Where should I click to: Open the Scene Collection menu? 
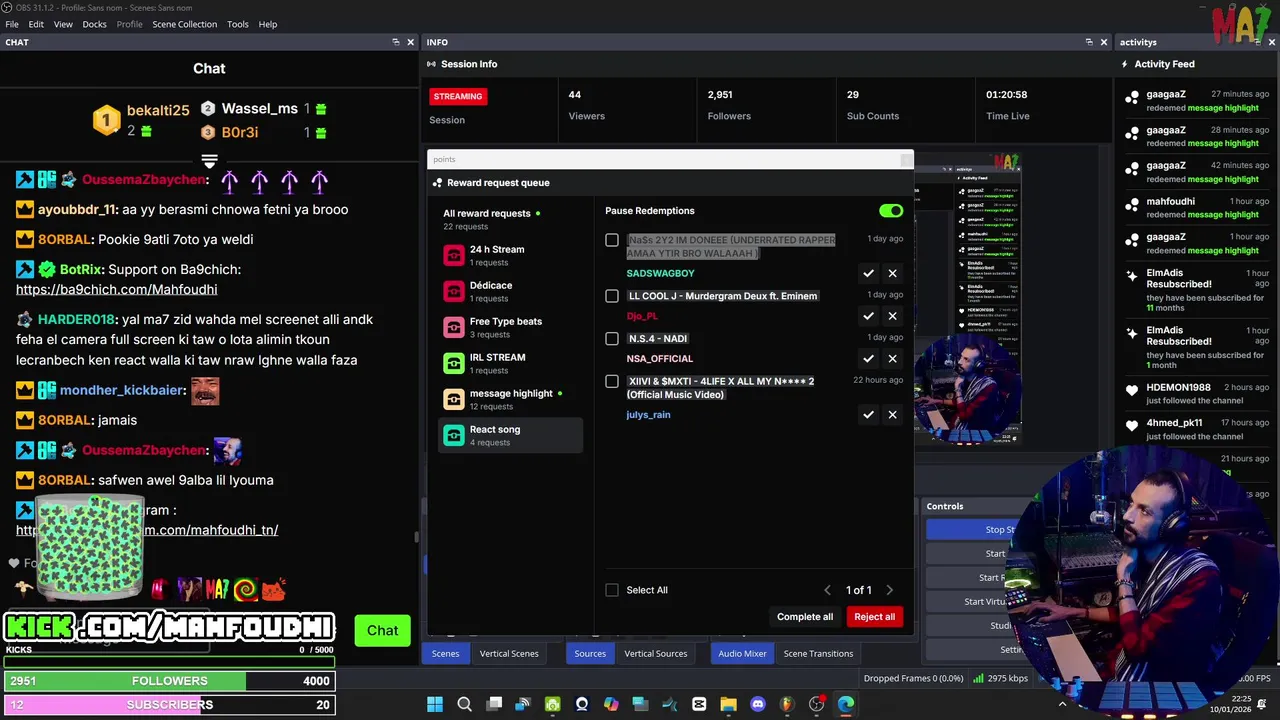pyautogui.click(x=184, y=24)
